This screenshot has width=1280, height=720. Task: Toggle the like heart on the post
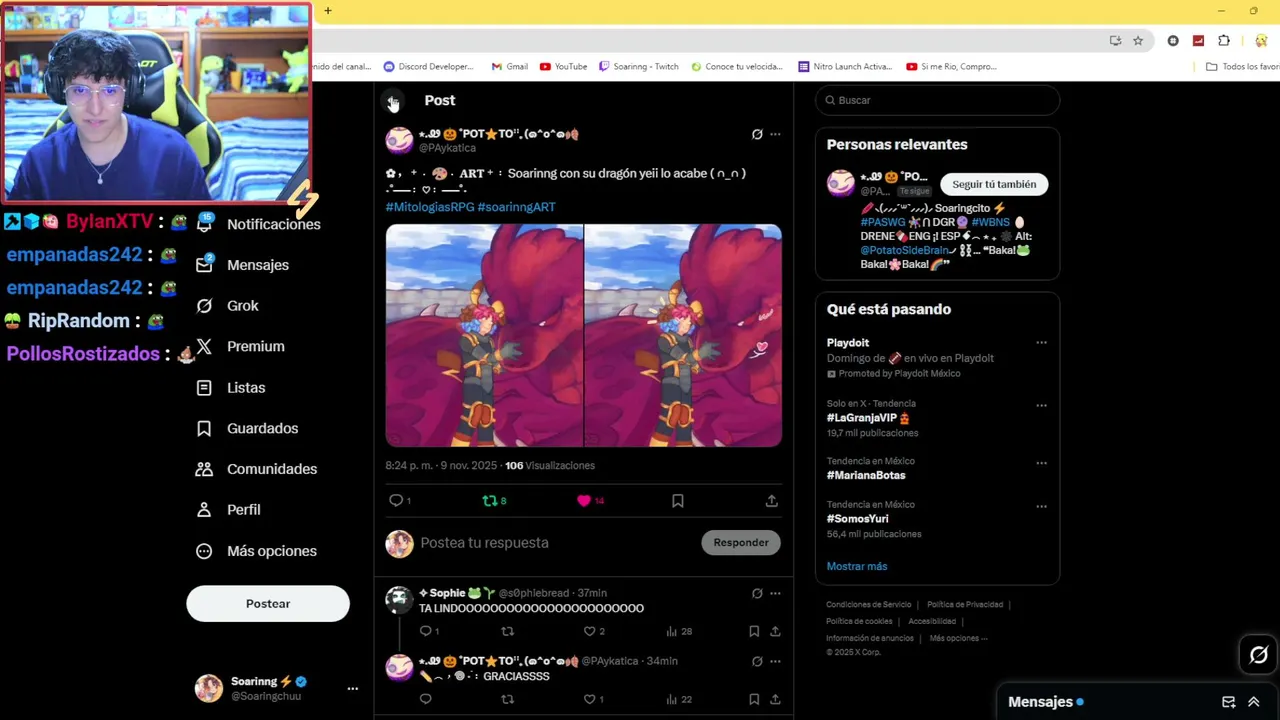coord(584,501)
